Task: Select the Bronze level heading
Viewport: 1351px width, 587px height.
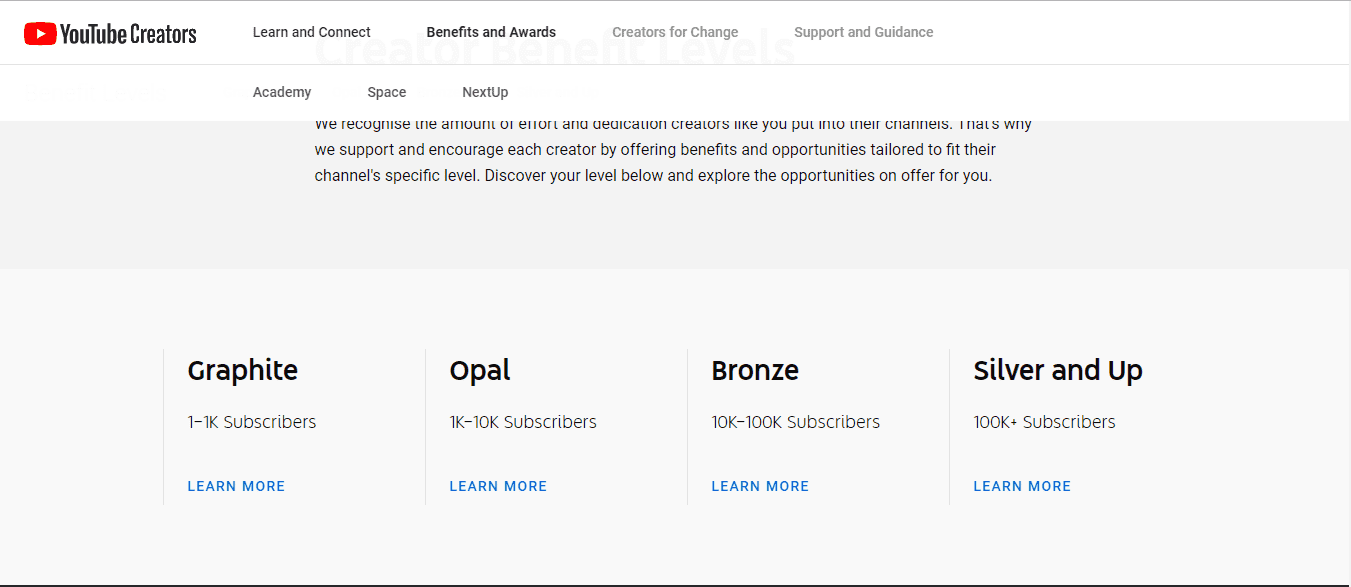Action: (x=755, y=371)
